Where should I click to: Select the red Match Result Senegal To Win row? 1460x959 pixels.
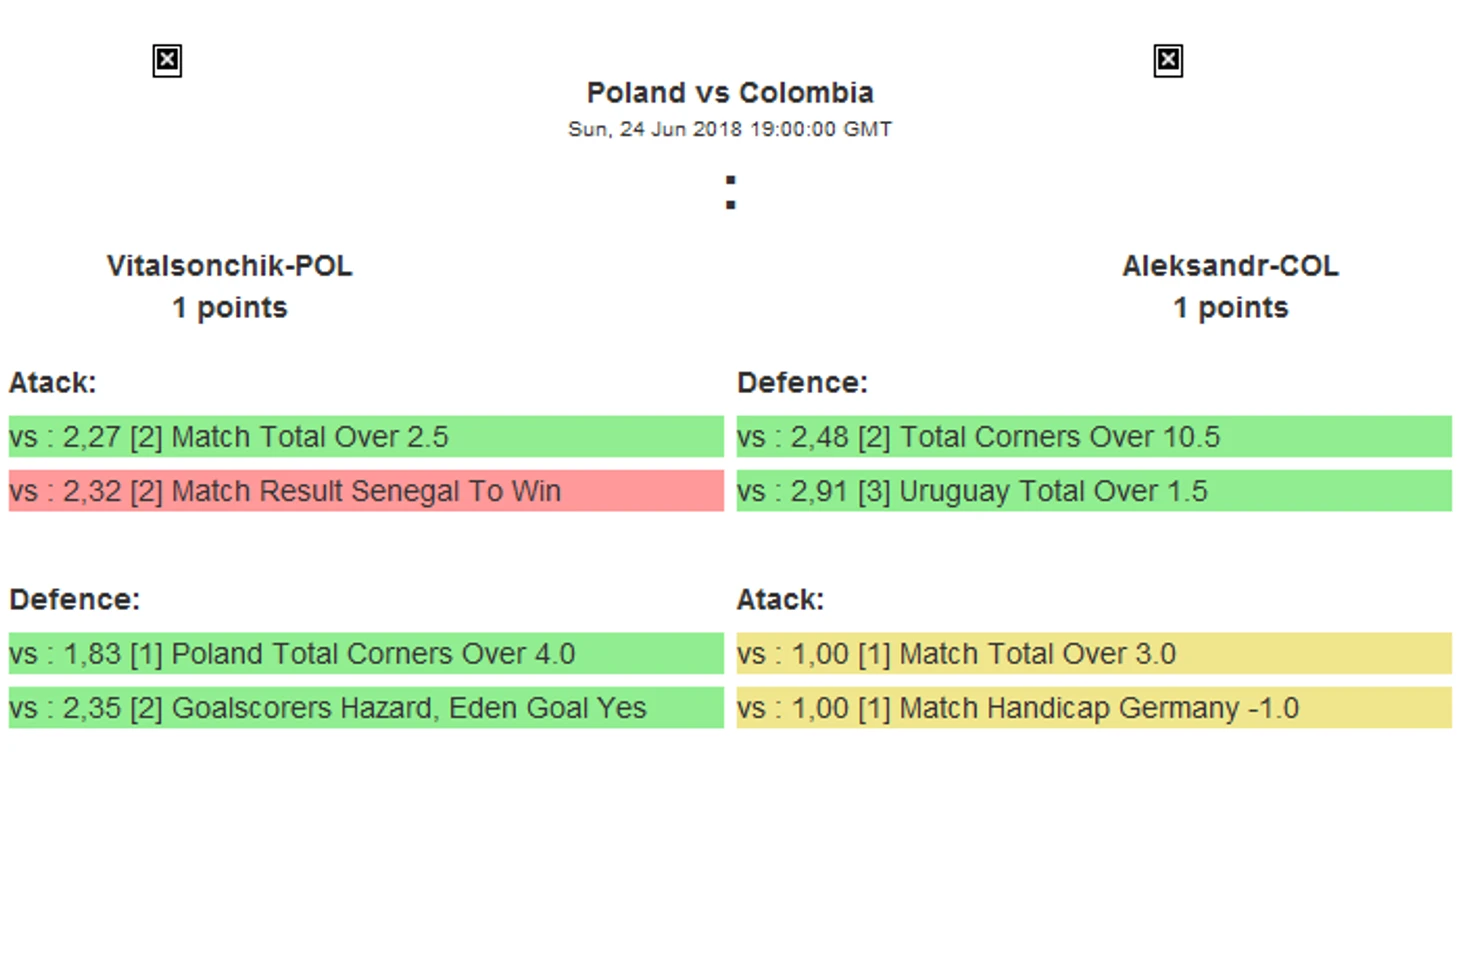[366, 491]
